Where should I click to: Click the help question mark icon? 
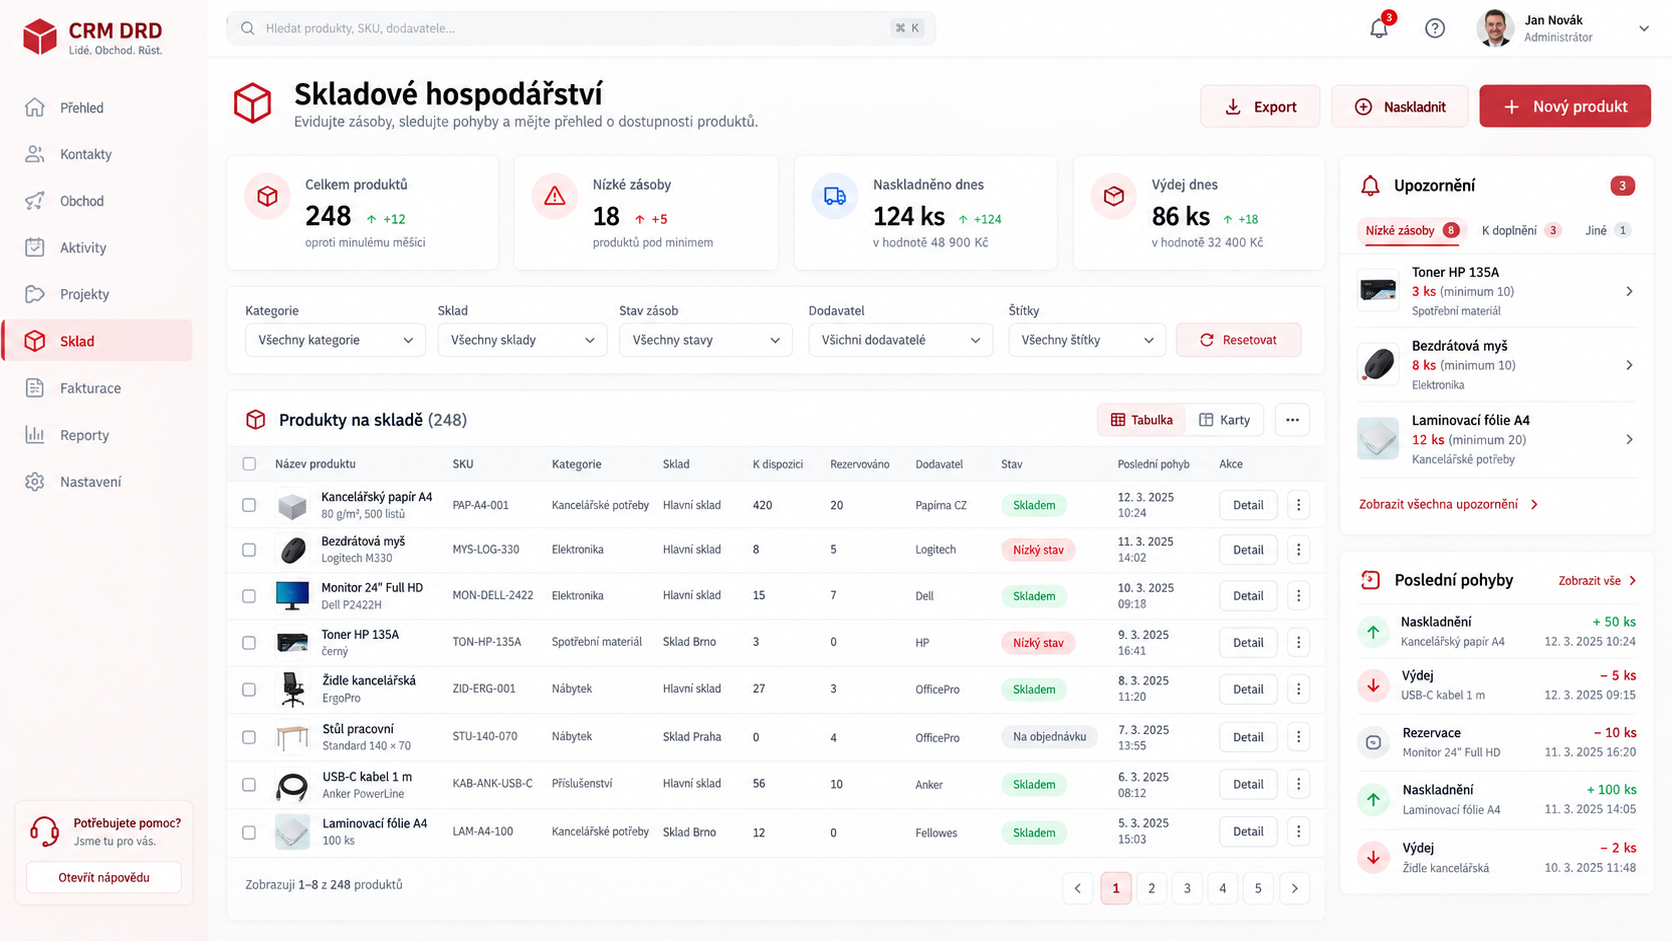point(1435,28)
